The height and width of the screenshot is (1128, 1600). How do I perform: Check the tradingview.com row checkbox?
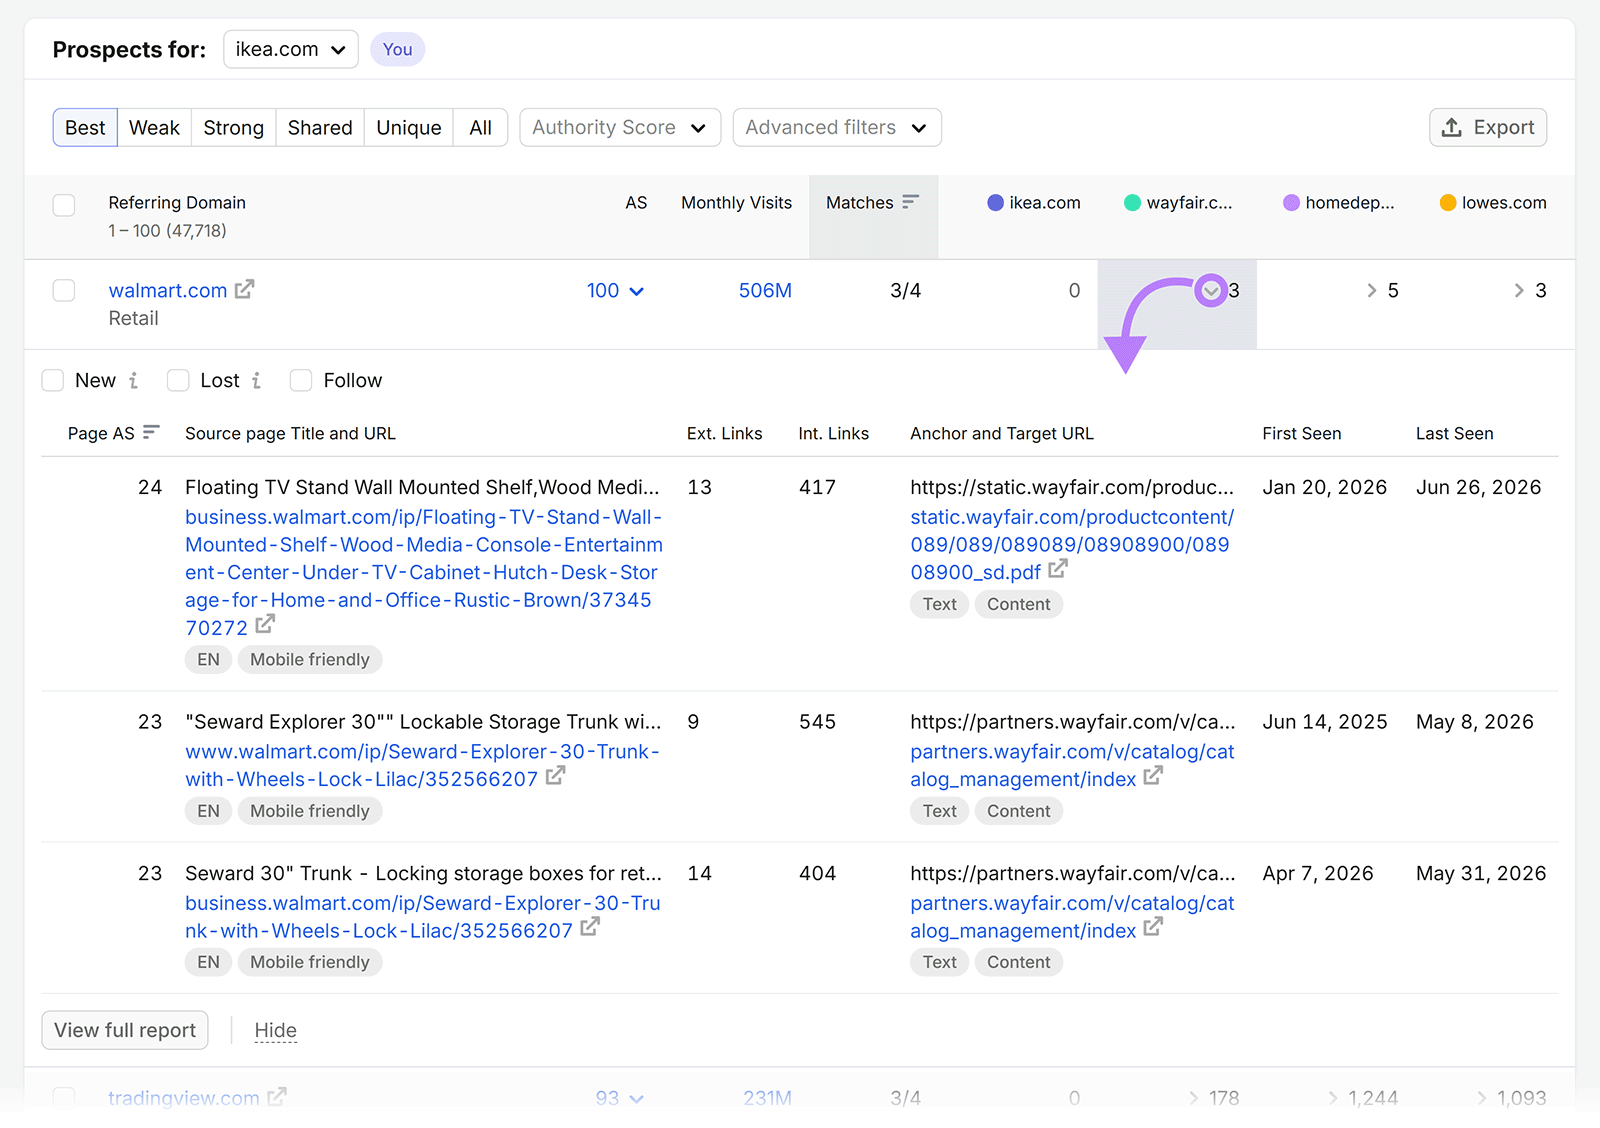pyautogui.click(x=64, y=1097)
